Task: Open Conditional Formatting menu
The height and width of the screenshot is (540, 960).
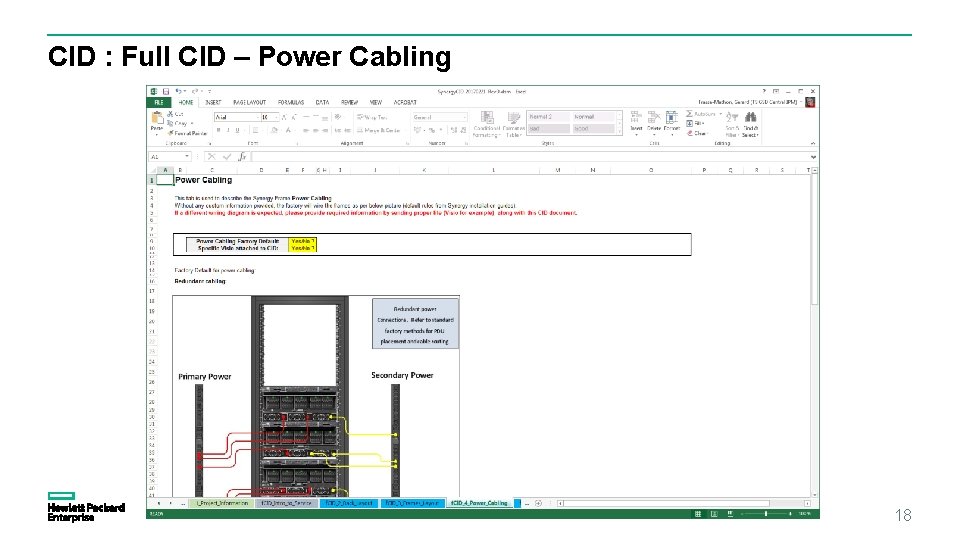Action: [x=487, y=124]
